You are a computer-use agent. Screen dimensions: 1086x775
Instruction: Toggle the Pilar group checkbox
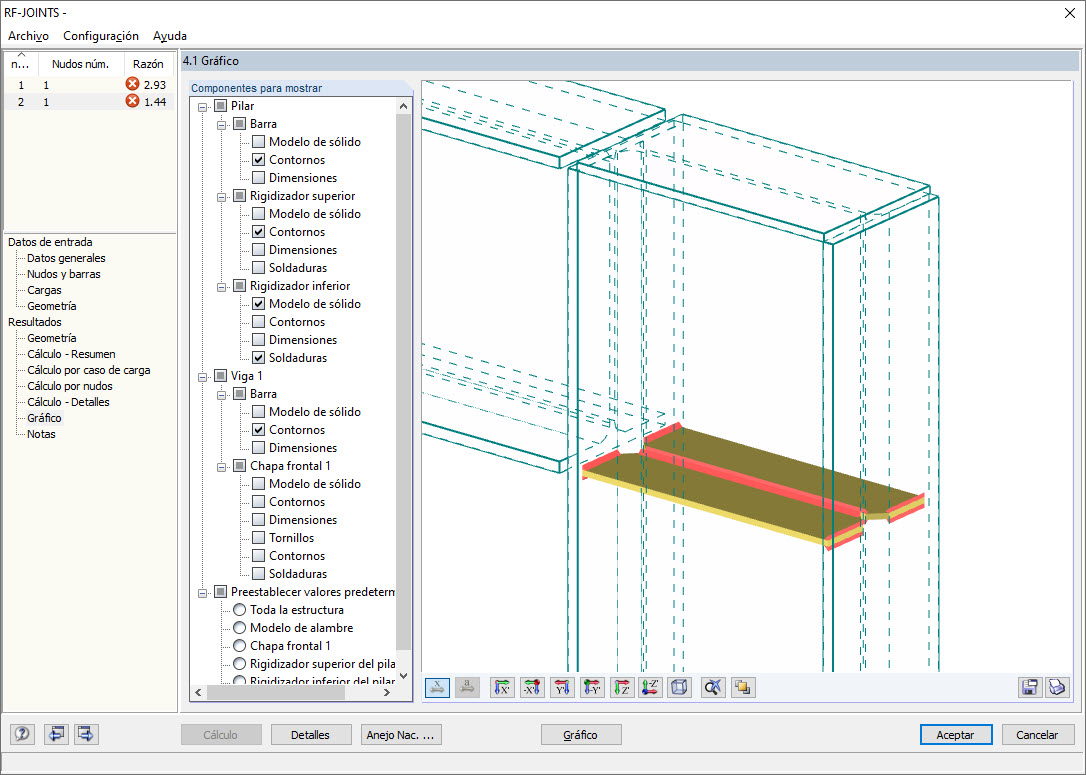(x=220, y=105)
